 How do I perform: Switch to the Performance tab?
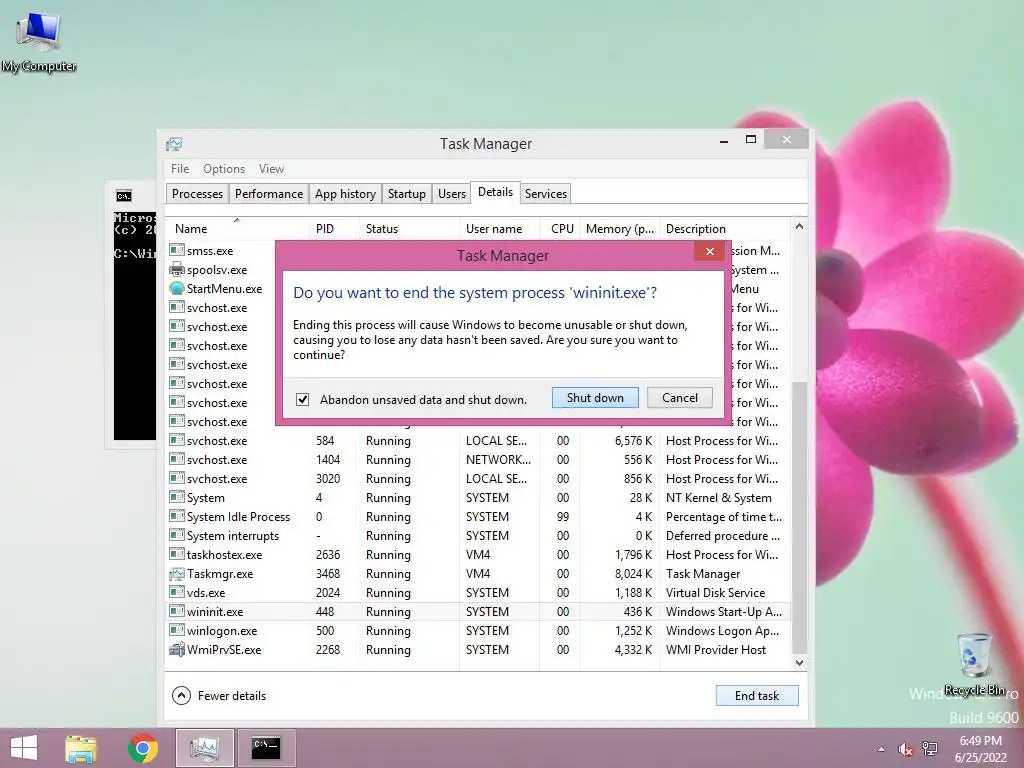pyautogui.click(x=268, y=193)
